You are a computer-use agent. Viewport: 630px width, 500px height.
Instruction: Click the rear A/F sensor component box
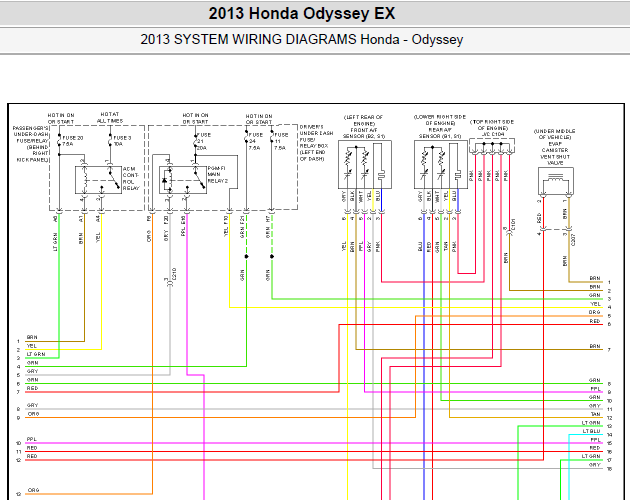[x=441, y=164]
